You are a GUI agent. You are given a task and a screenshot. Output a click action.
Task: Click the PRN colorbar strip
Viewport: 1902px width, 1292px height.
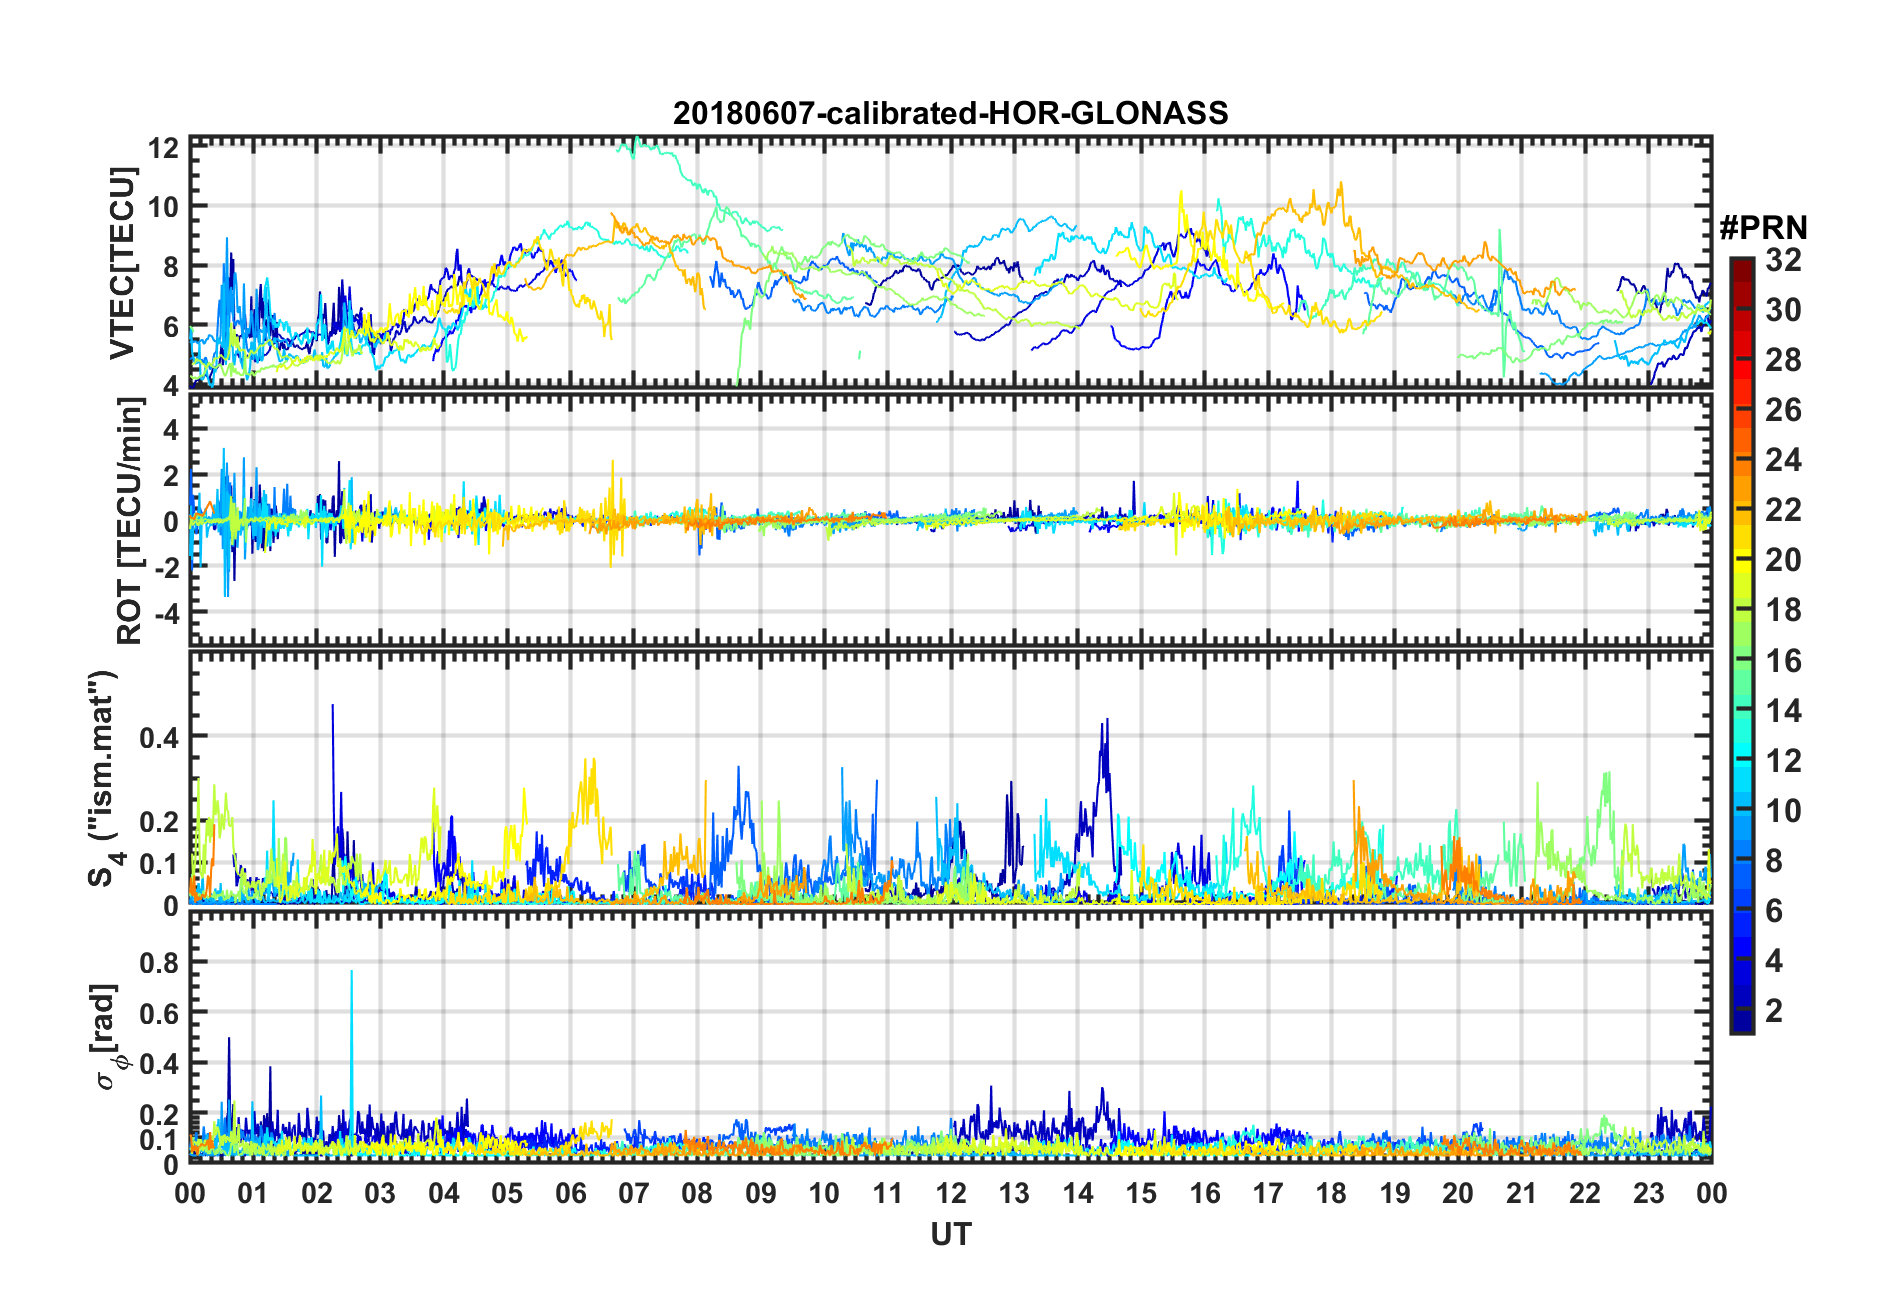pyautogui.click(x=1741, y=646)
